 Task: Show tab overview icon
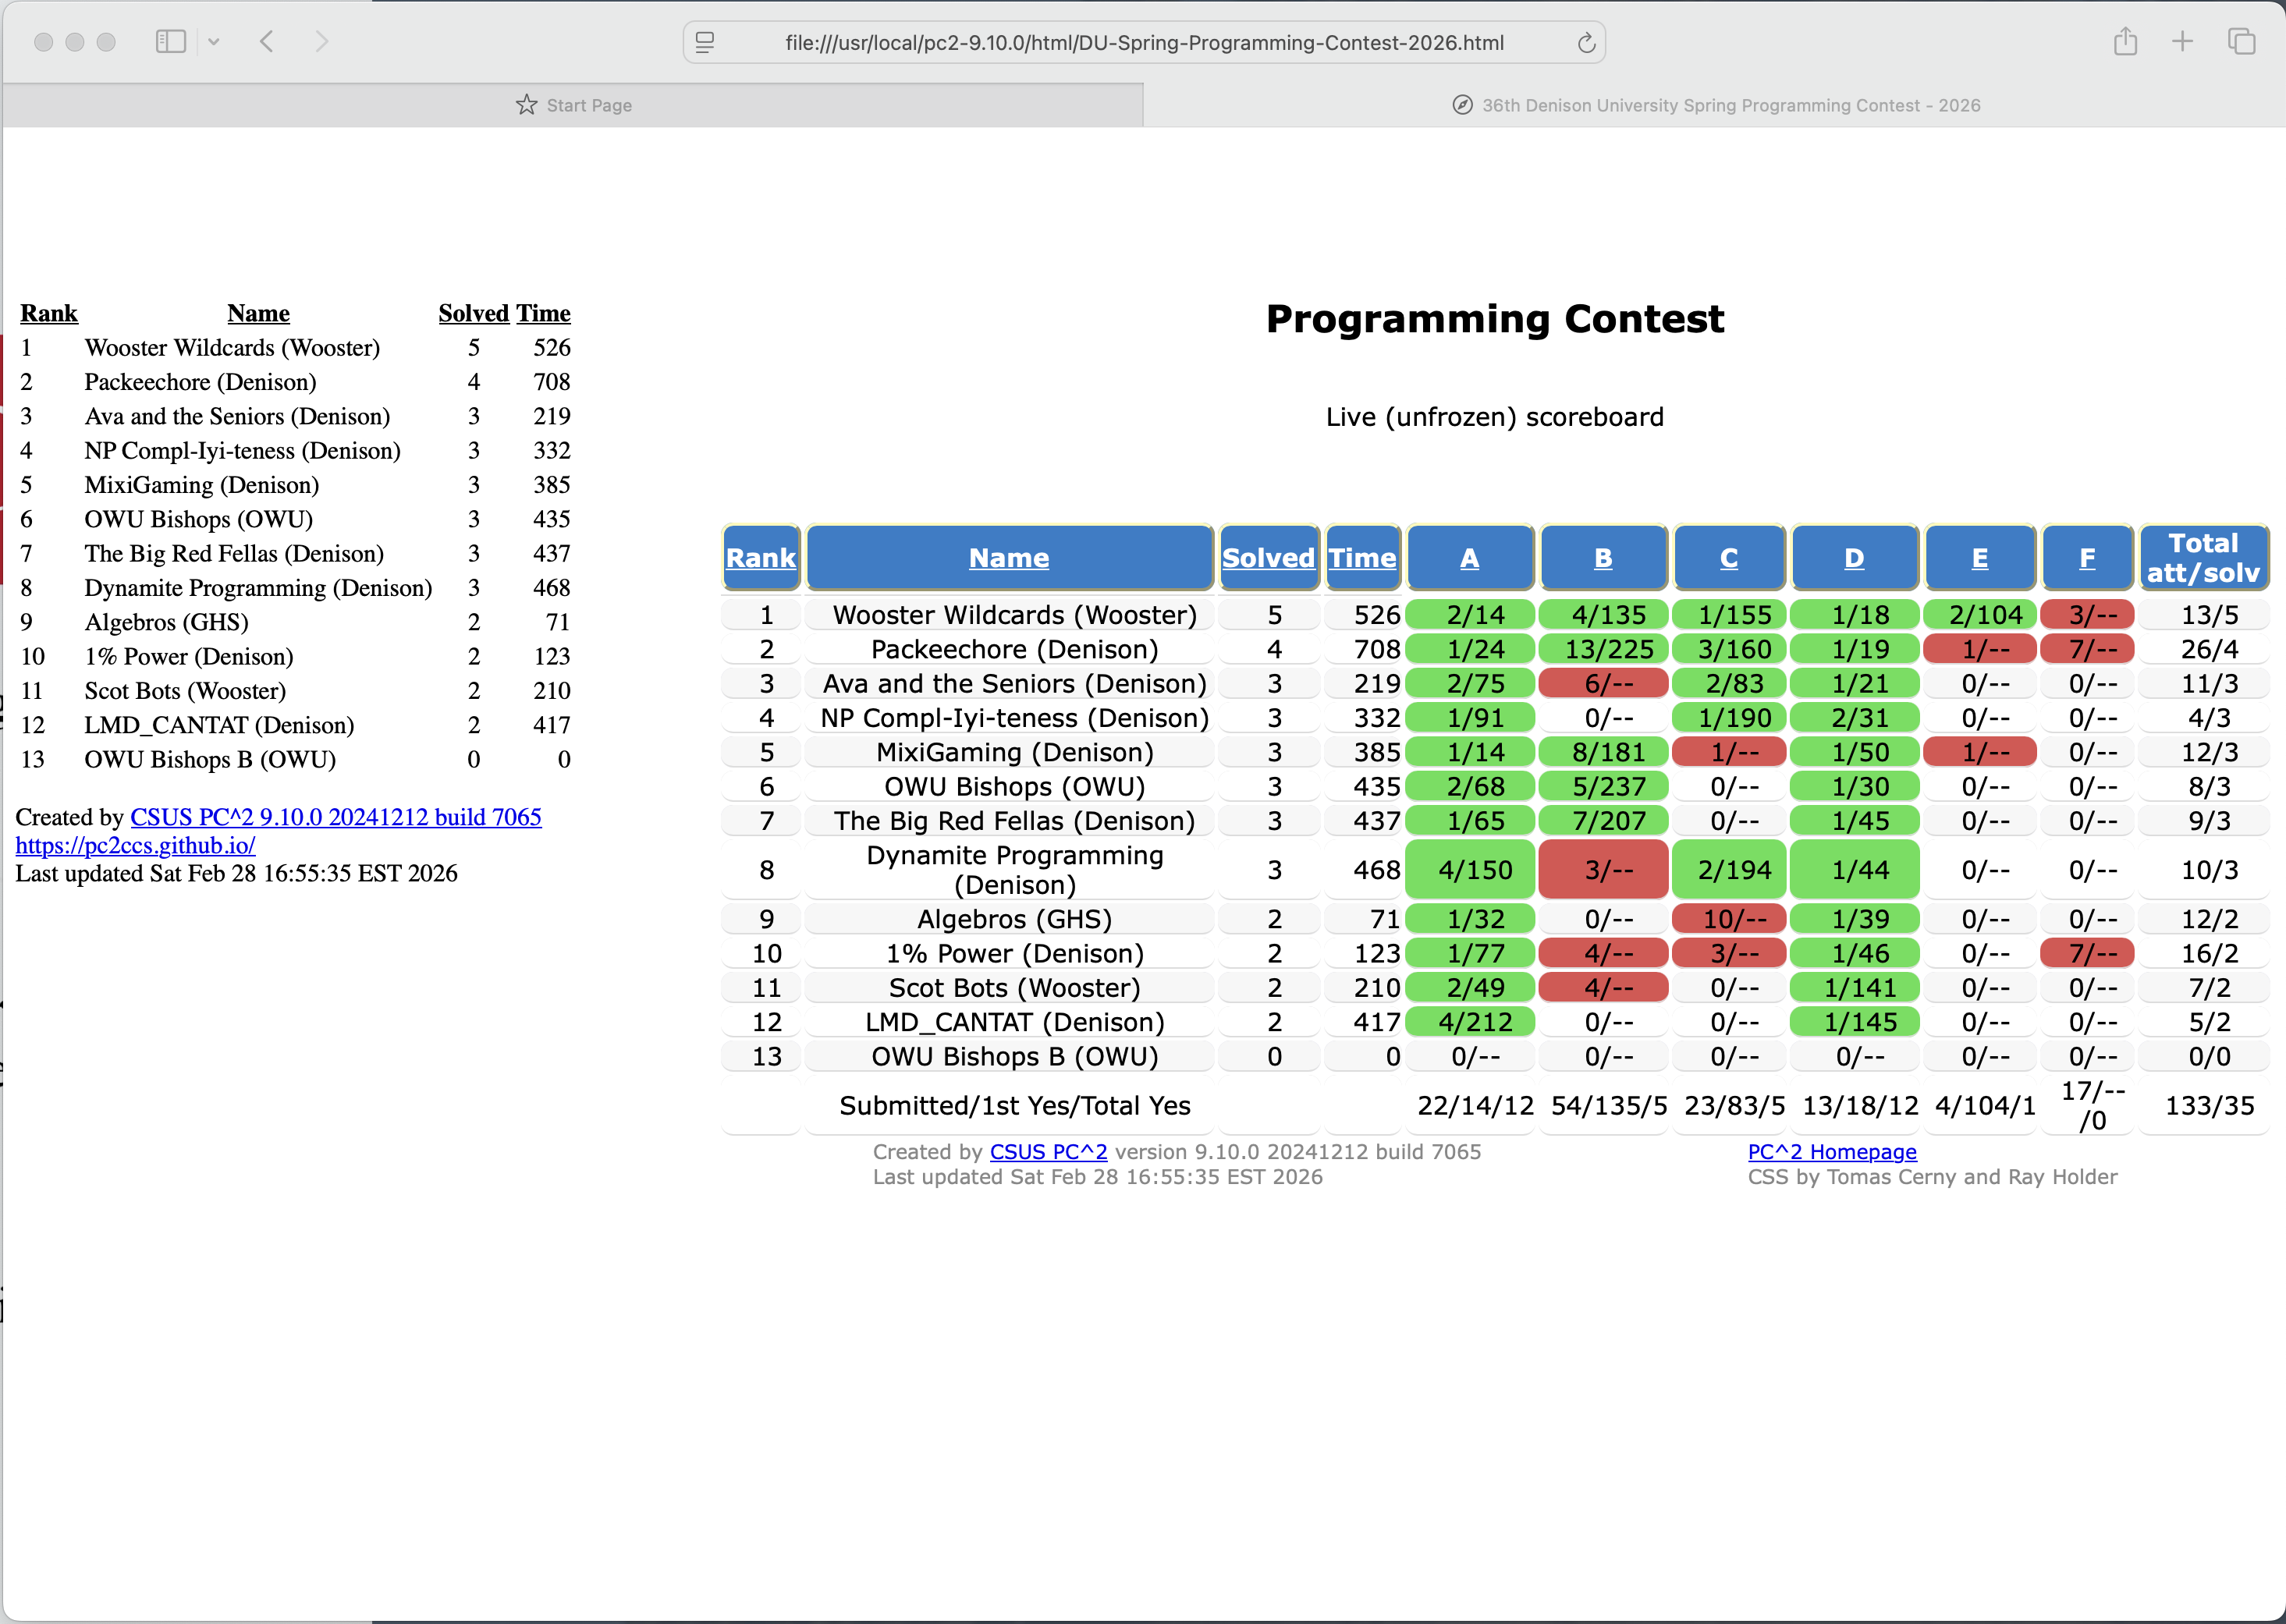tap(2241, 41)
